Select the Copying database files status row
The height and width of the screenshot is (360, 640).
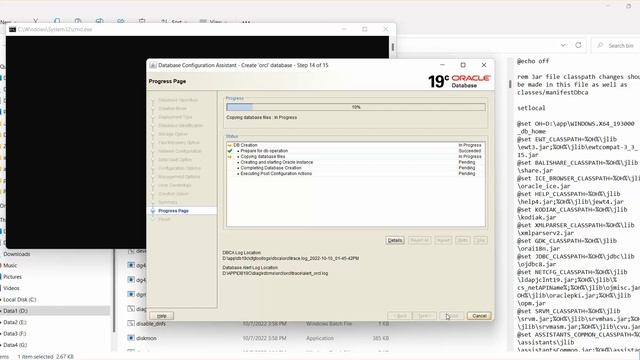coord(356,157)
